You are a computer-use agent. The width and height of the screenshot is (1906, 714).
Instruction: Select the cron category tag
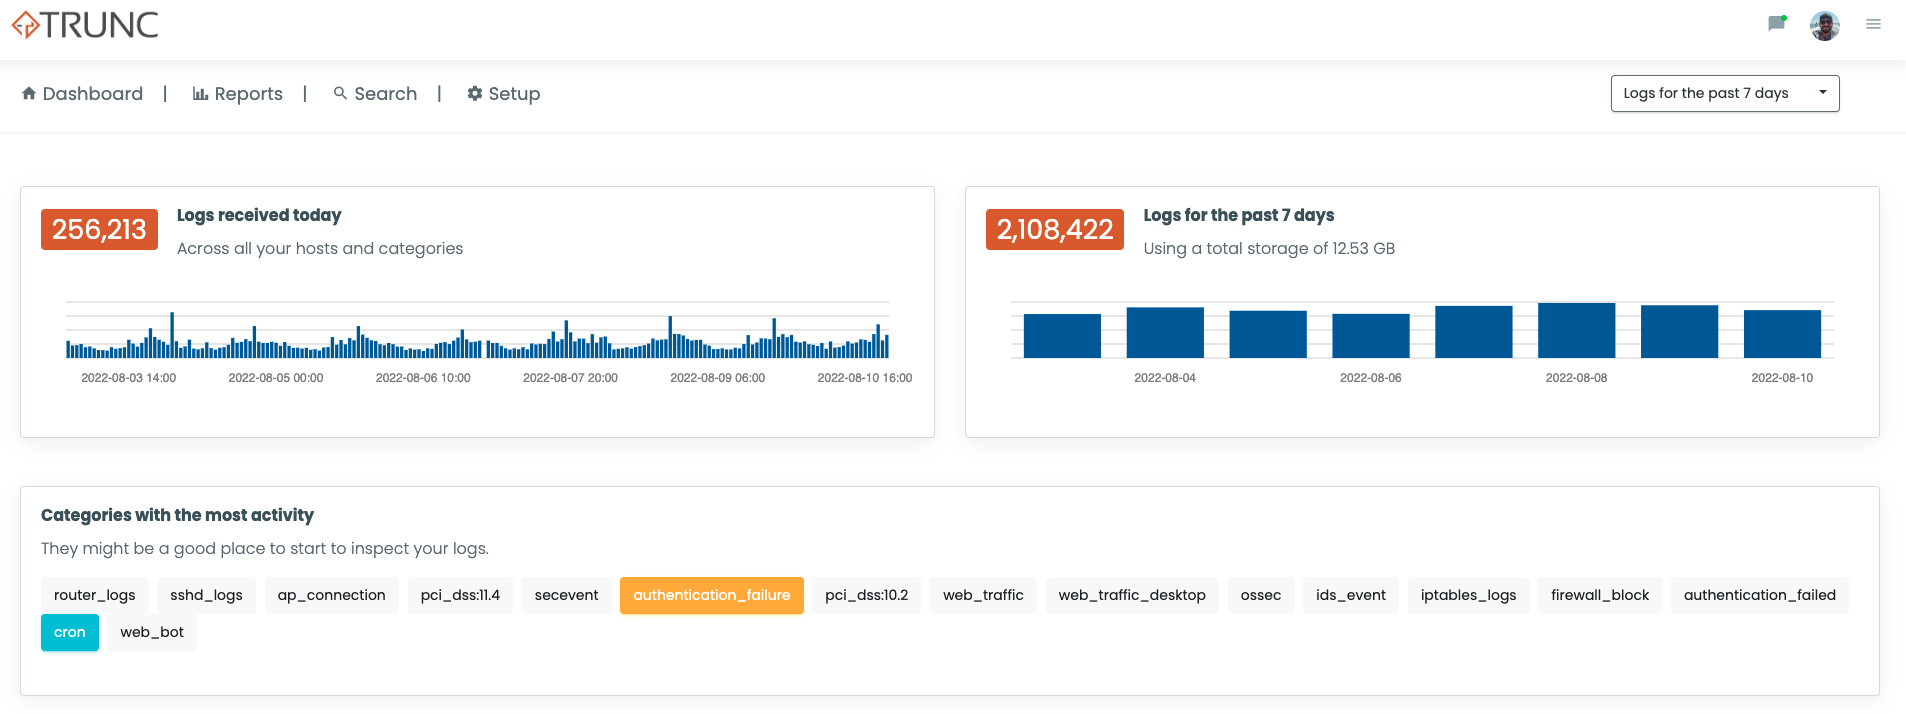pyautogui.click(x=70, y=633)
